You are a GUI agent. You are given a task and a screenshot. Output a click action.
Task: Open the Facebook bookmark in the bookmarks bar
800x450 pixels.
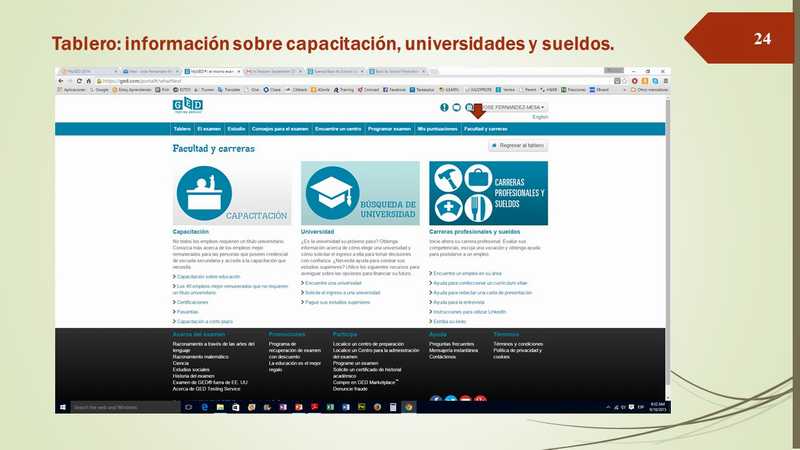tap(394, 90)
